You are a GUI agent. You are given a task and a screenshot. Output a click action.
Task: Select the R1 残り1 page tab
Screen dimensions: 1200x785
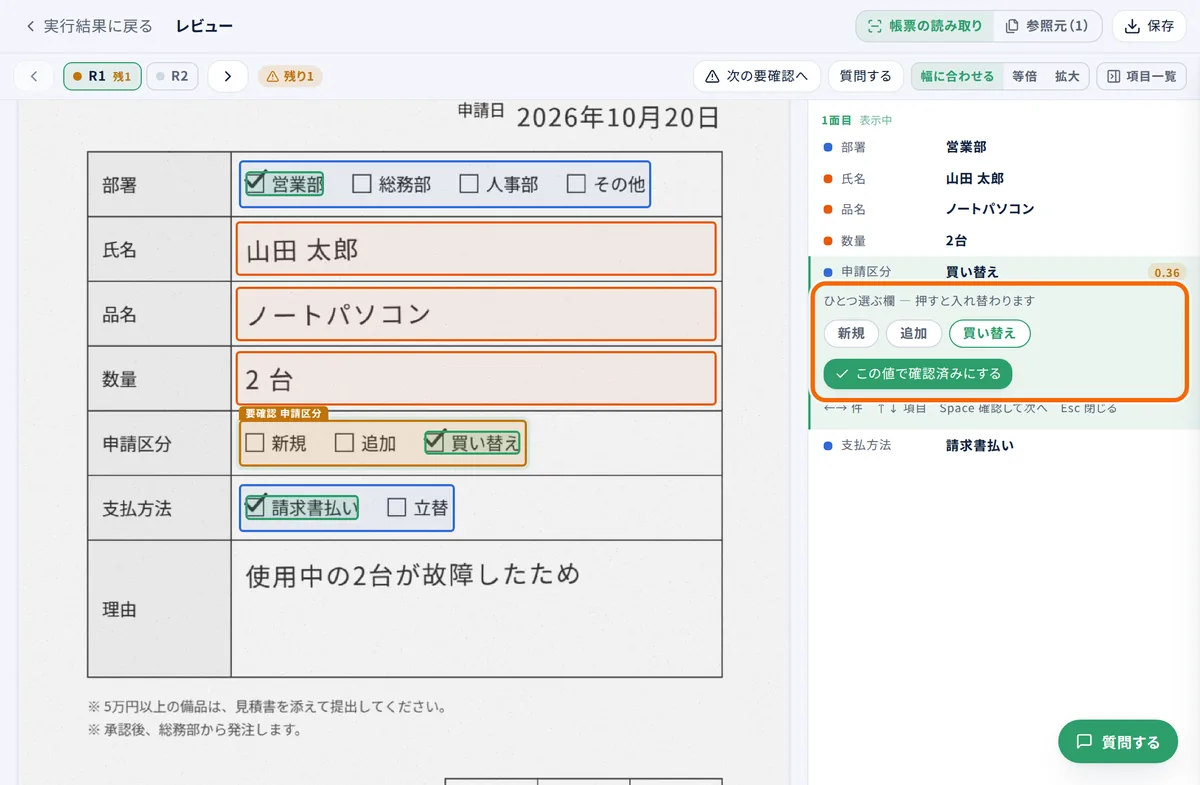point(102,76)
